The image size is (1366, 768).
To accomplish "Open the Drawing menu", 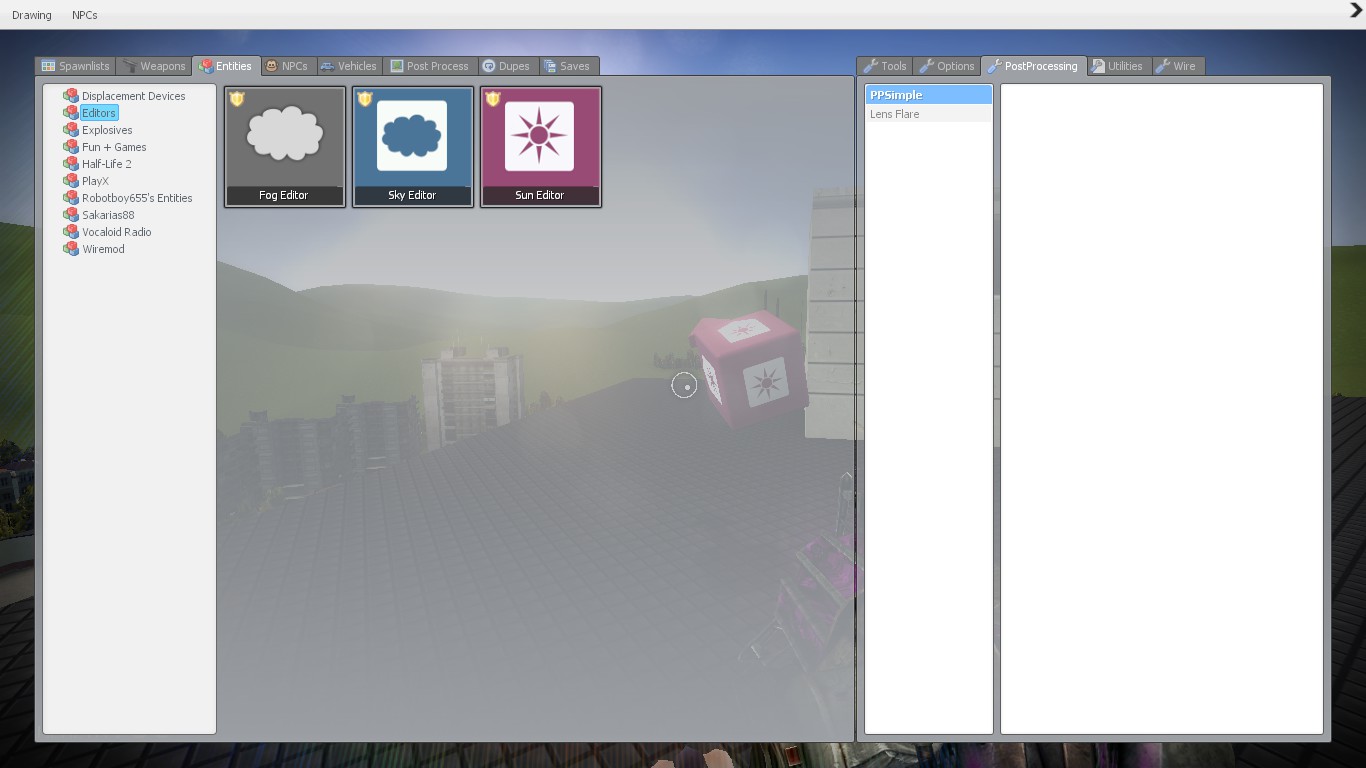I will [32, 15].
